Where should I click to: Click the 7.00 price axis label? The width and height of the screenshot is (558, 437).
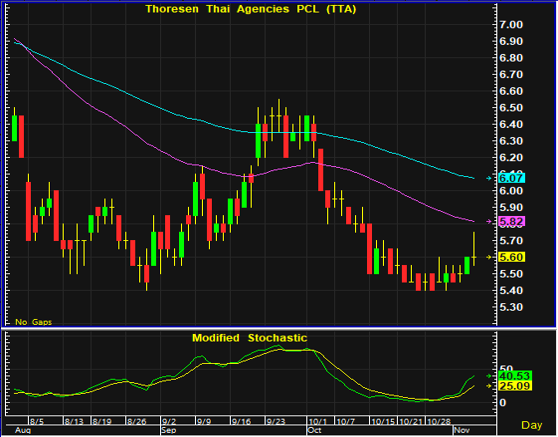tap(511, 25)
